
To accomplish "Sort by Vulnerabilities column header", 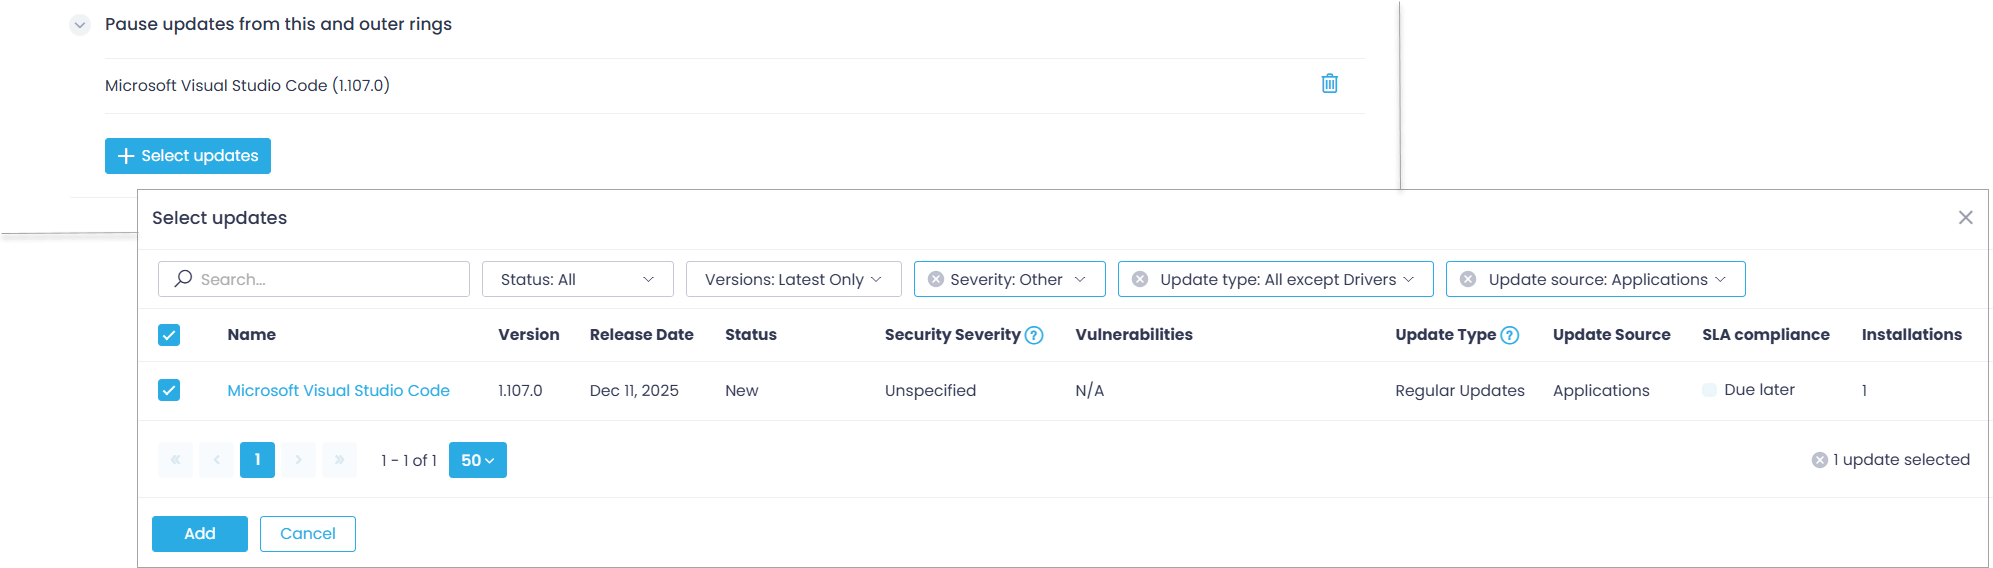I will point(1133,335).
